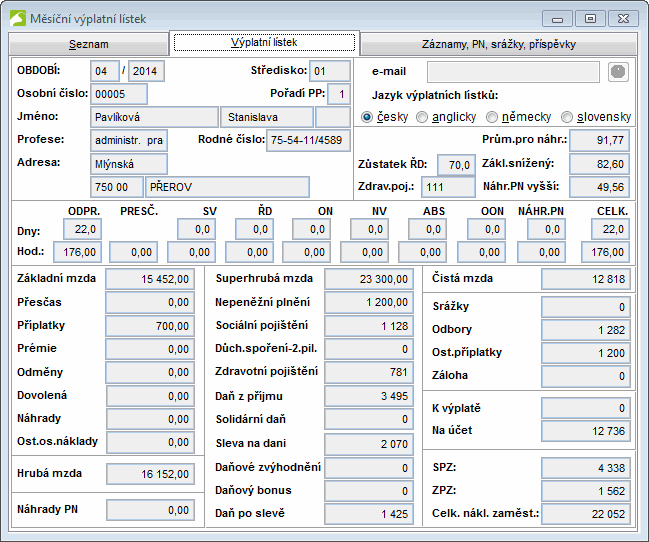Click the Rodné číslo field
This screenshot has width=649, height=542.
[308, 140]
